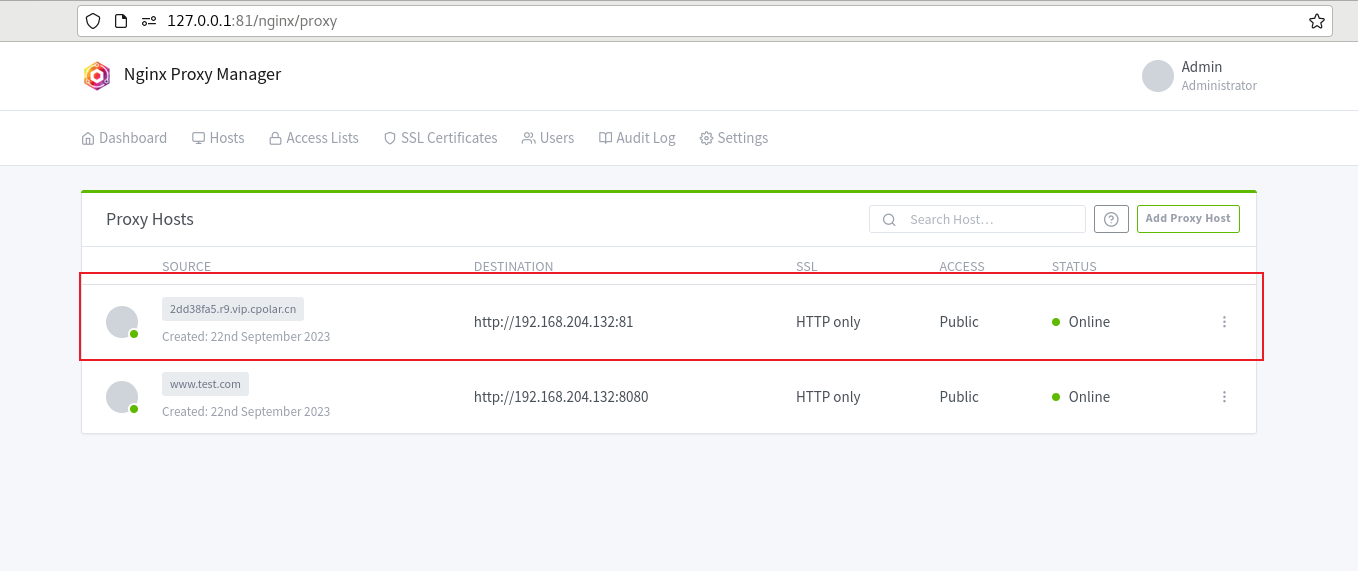
Task: Click the DESTINATION column header
Action: pyautogui.click(x=513, y=267)
